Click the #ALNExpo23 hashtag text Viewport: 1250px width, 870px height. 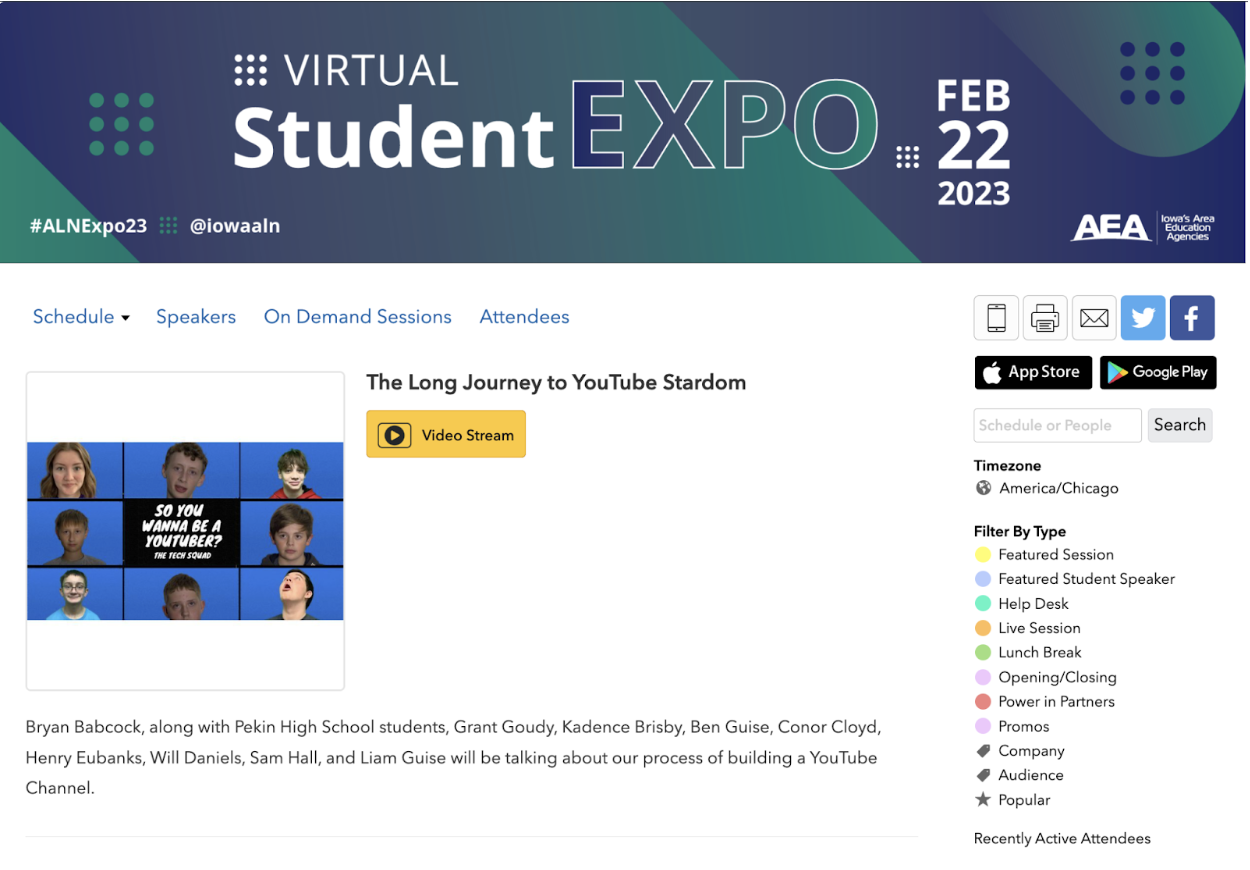(x=88, y=226)
